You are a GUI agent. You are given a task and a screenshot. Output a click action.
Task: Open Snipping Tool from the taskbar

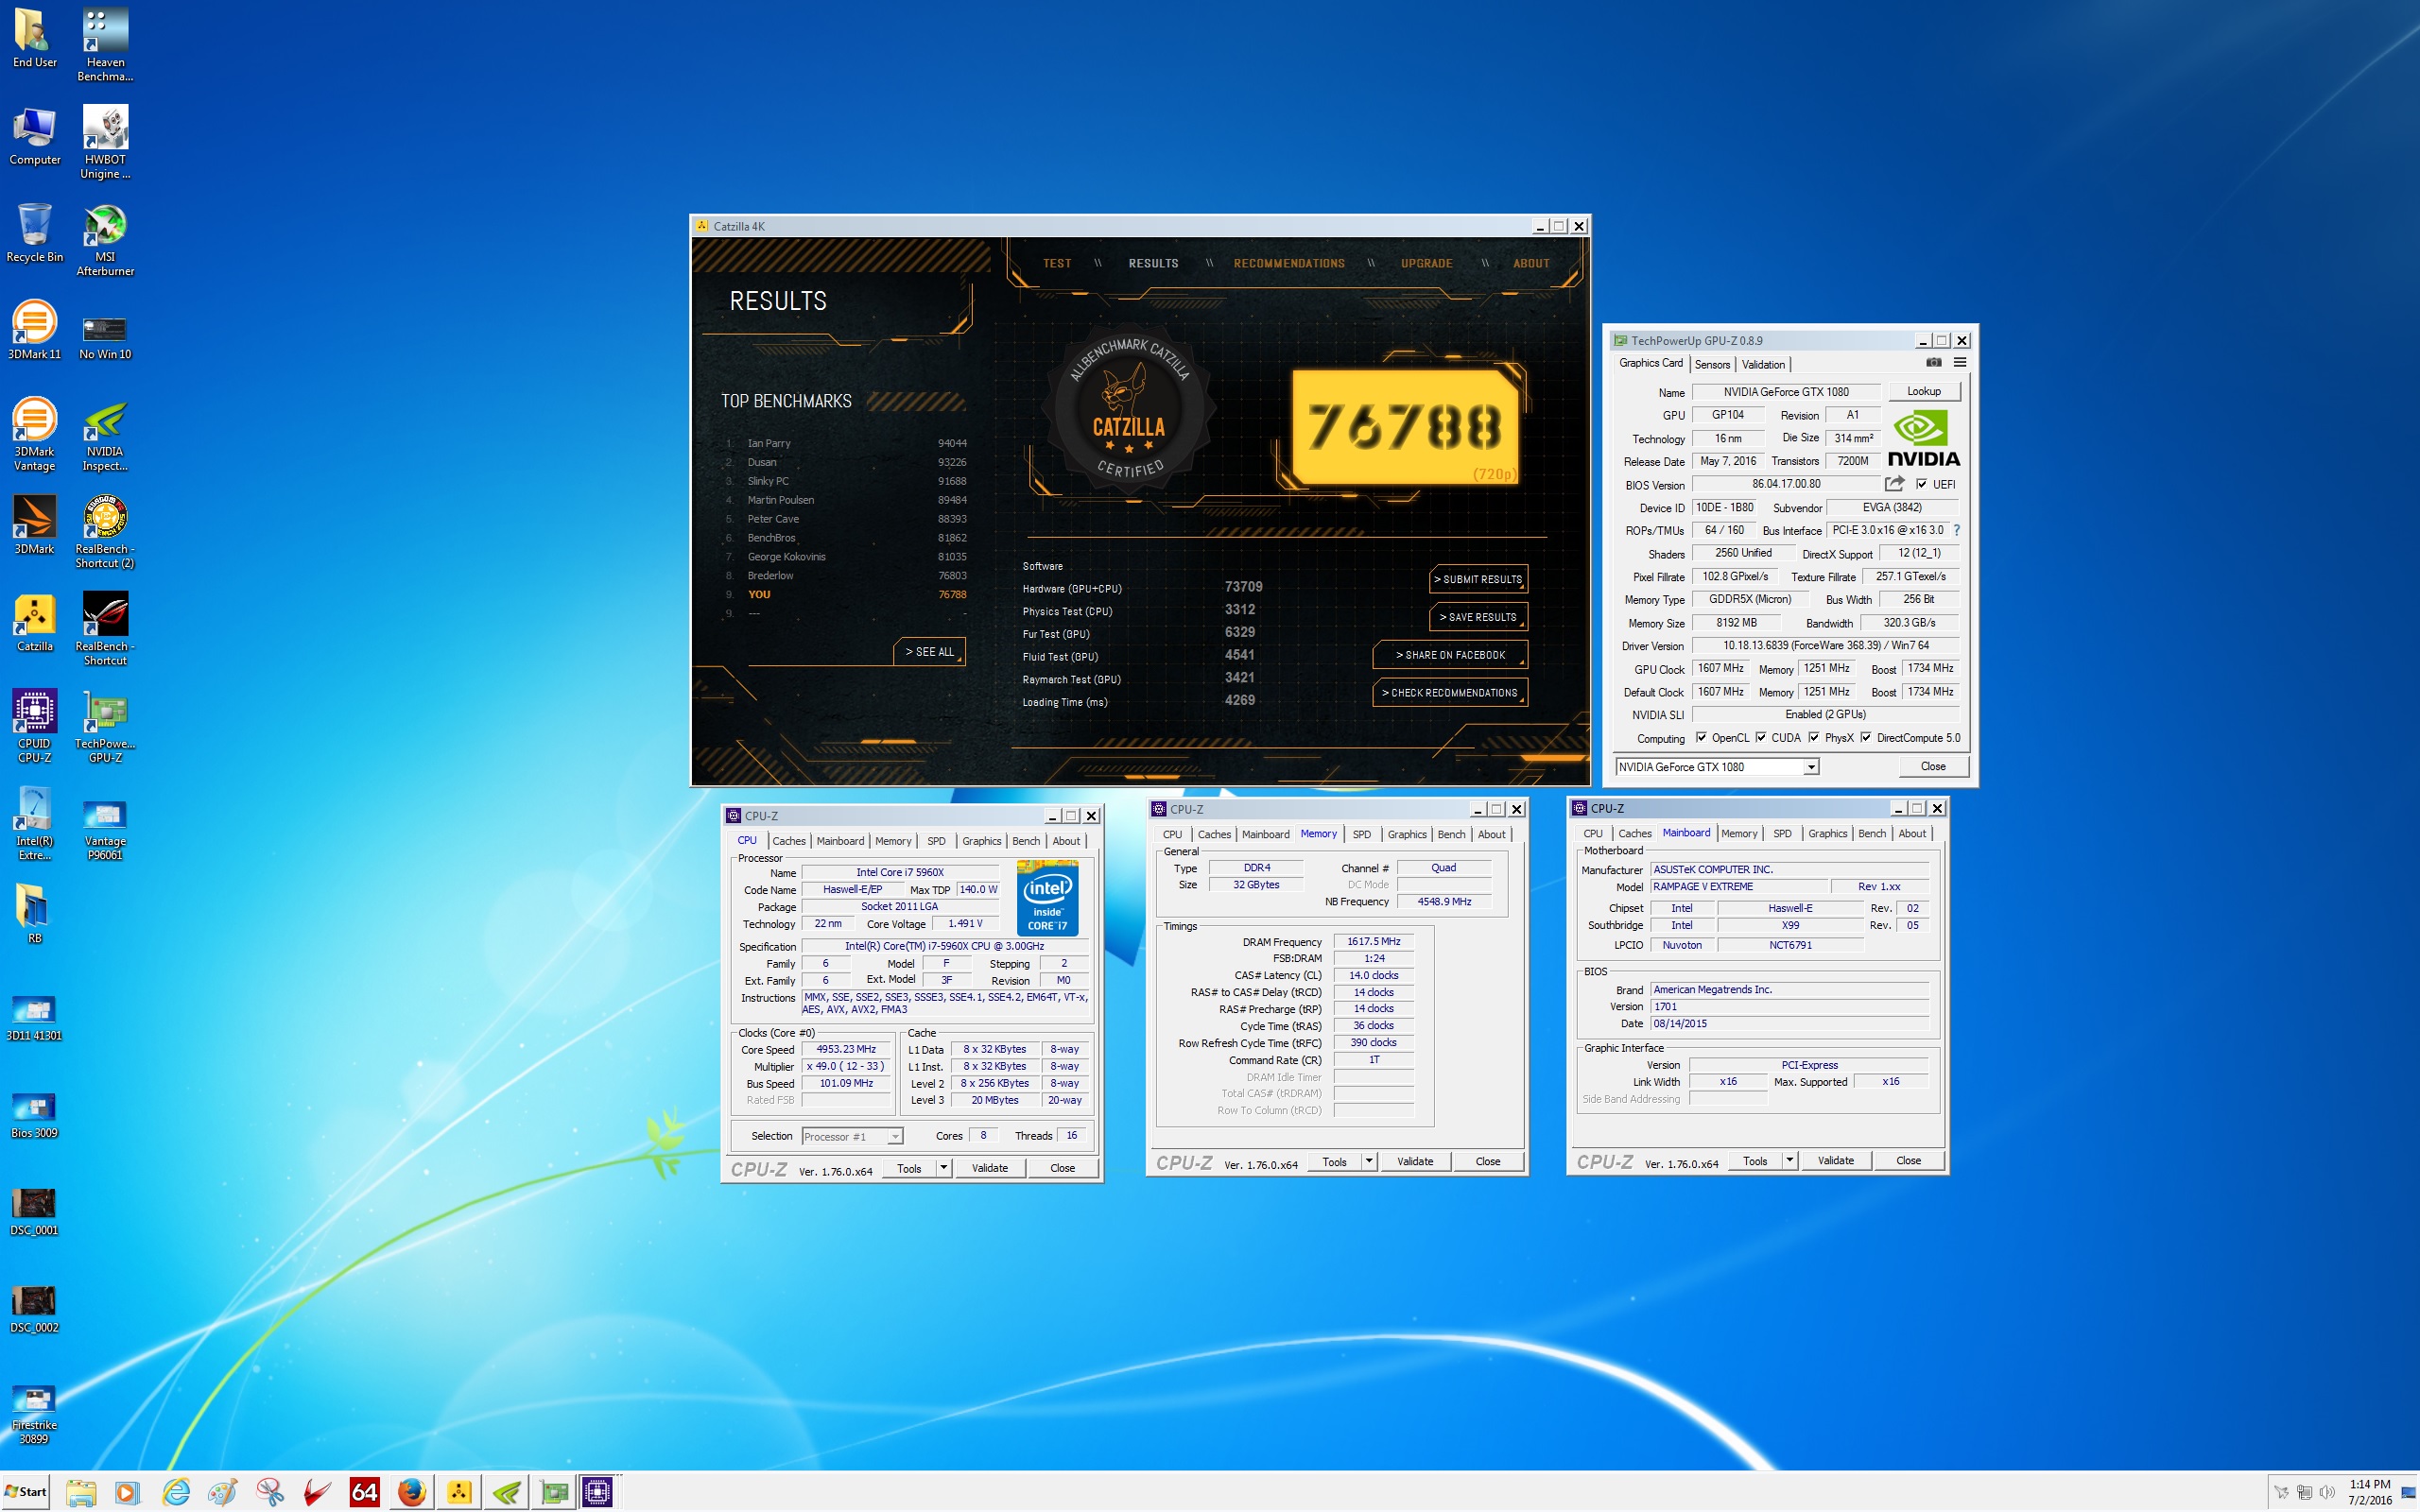pyautogui.click(x=269, y=1492)
